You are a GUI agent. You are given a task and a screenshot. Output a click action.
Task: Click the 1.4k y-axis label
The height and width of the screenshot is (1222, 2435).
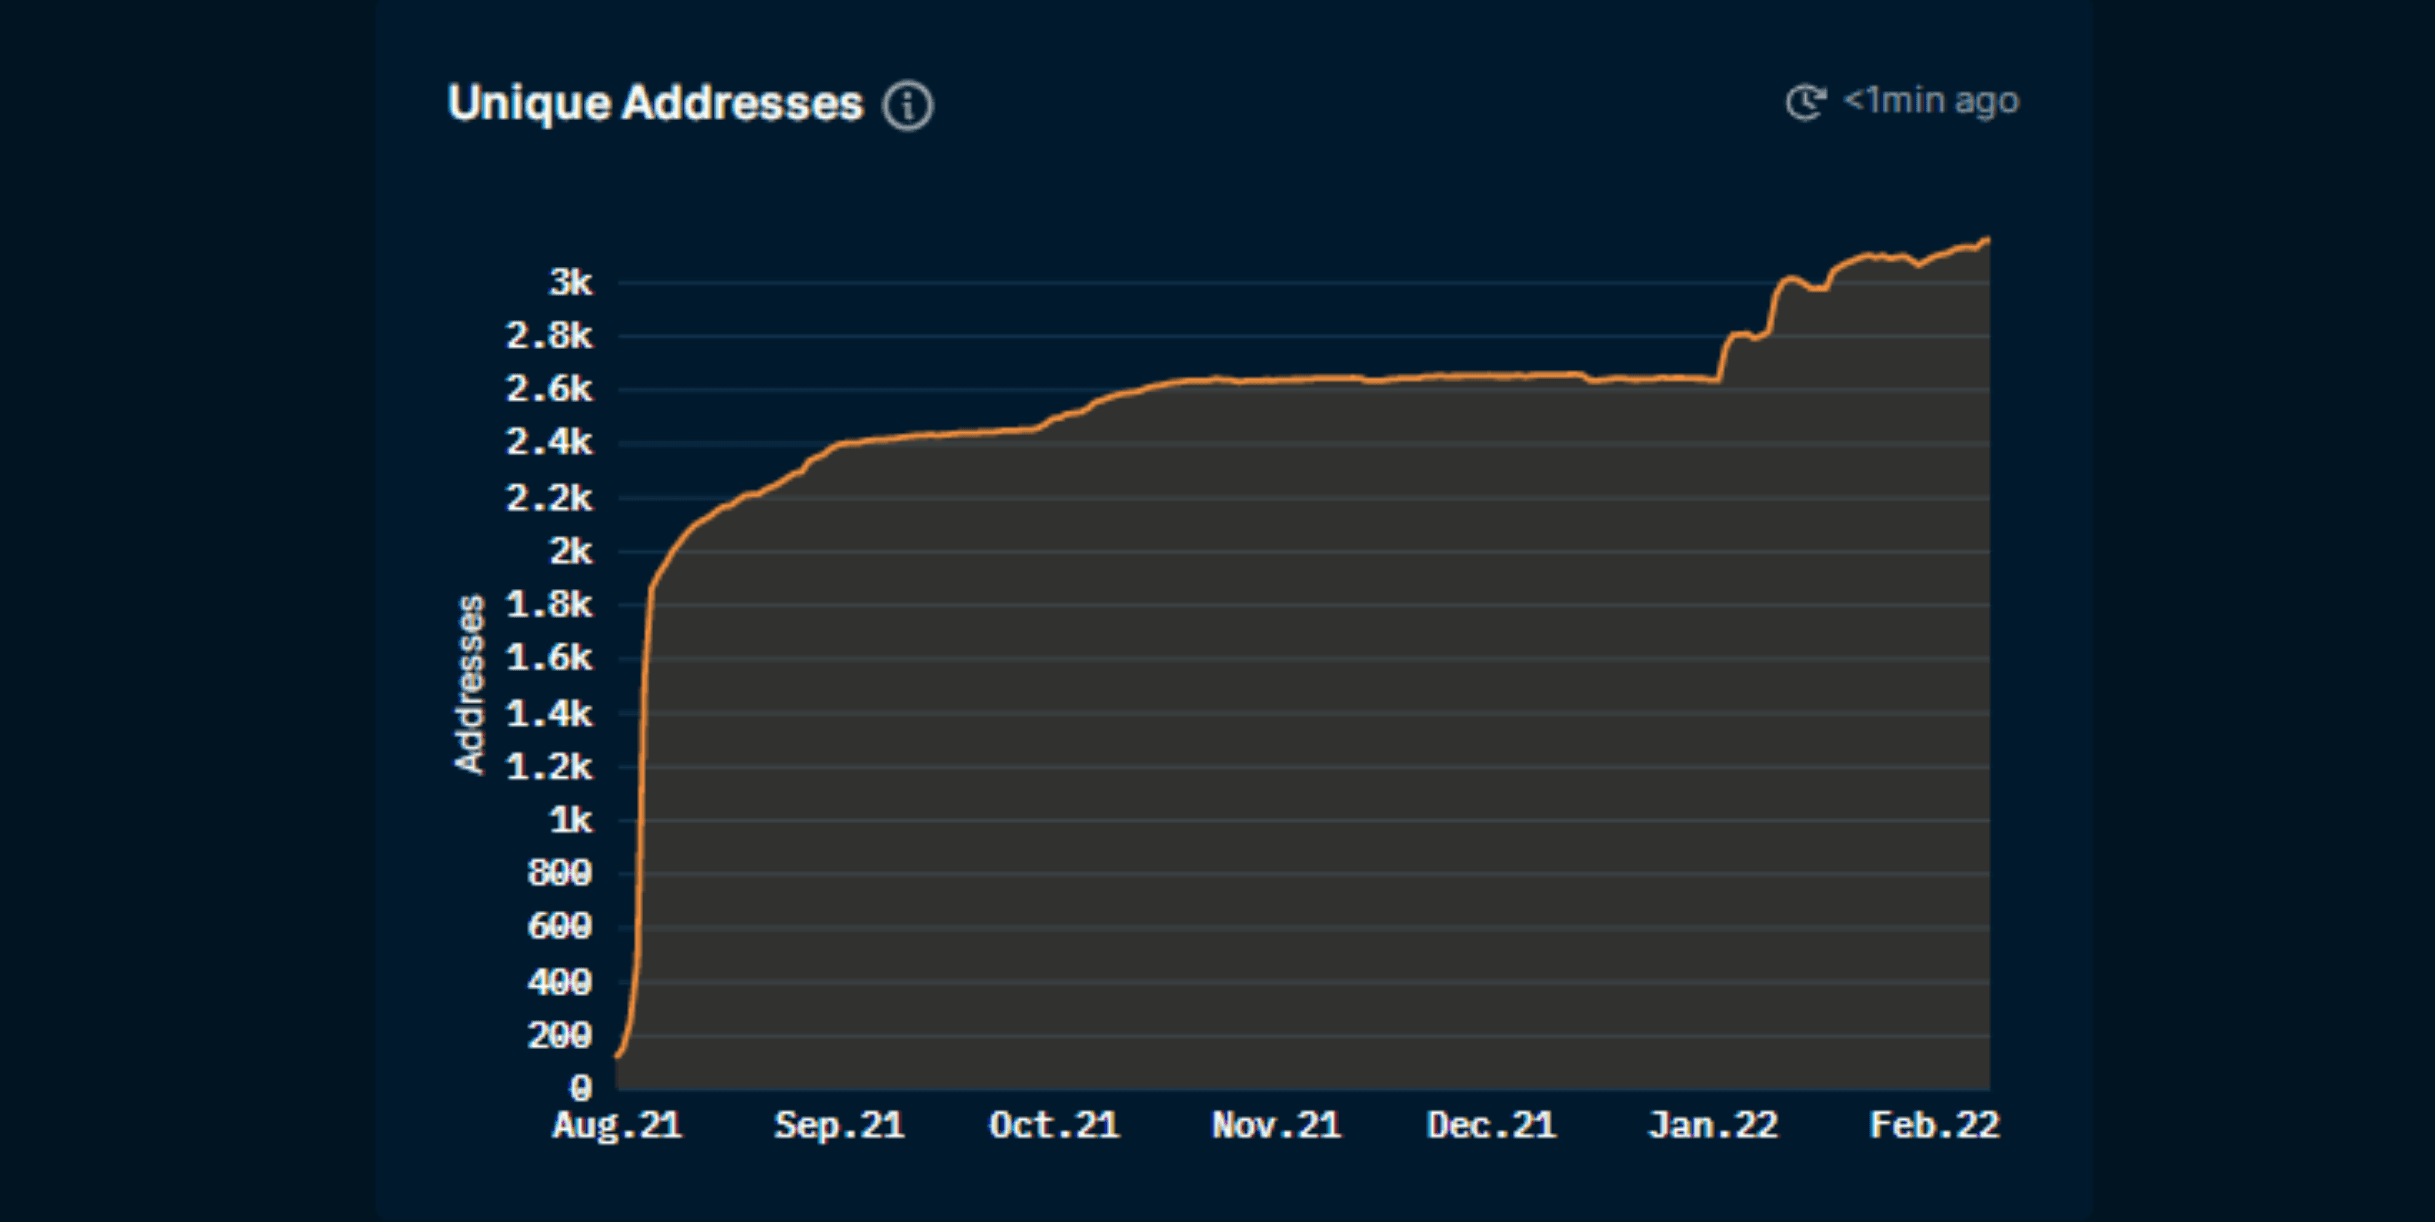click(549, 714)
